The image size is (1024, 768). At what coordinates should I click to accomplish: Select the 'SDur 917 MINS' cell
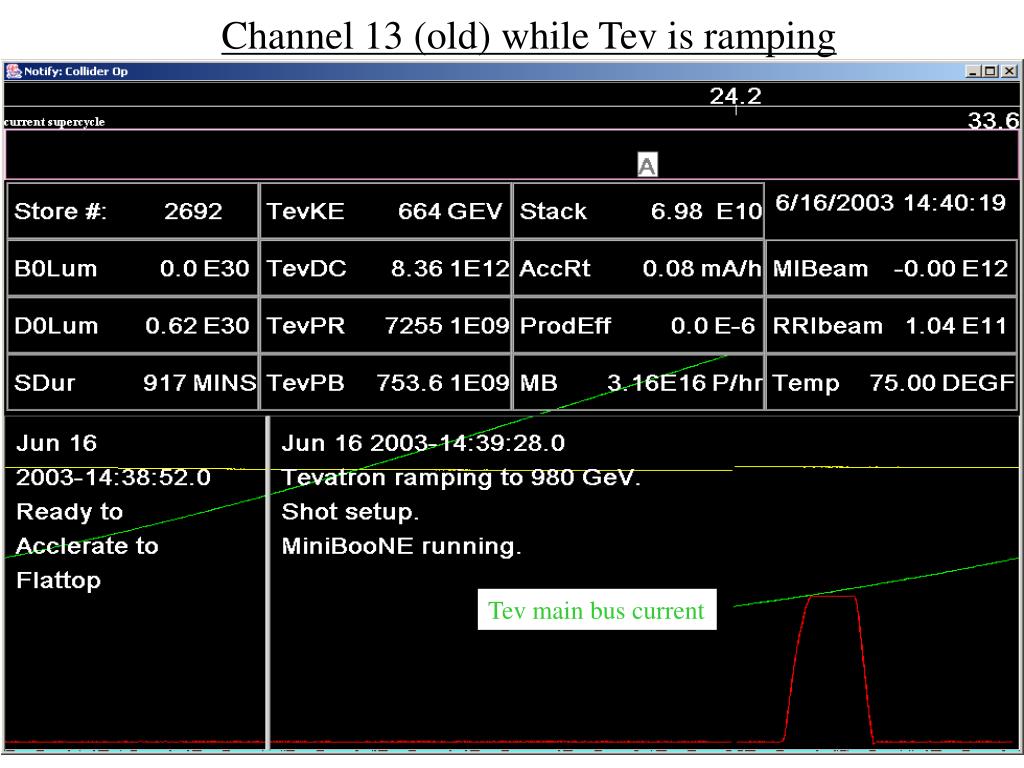click(x=133, y=383)
